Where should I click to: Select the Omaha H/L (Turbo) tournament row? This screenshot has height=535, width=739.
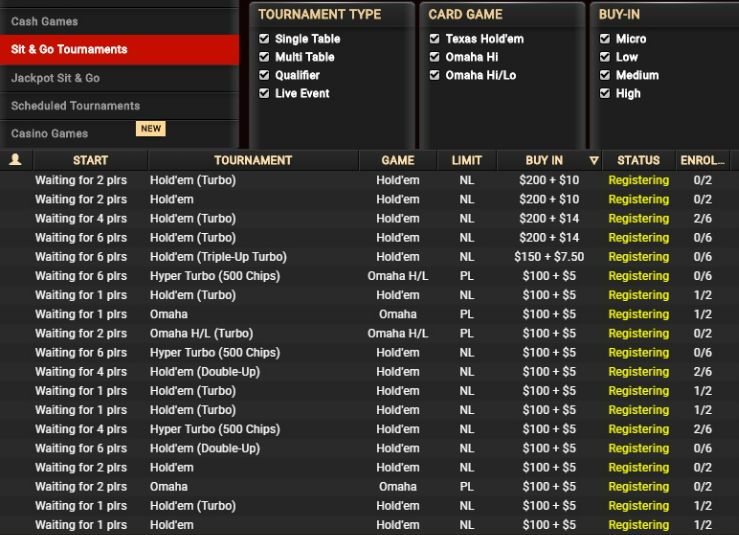click(370, 333)
